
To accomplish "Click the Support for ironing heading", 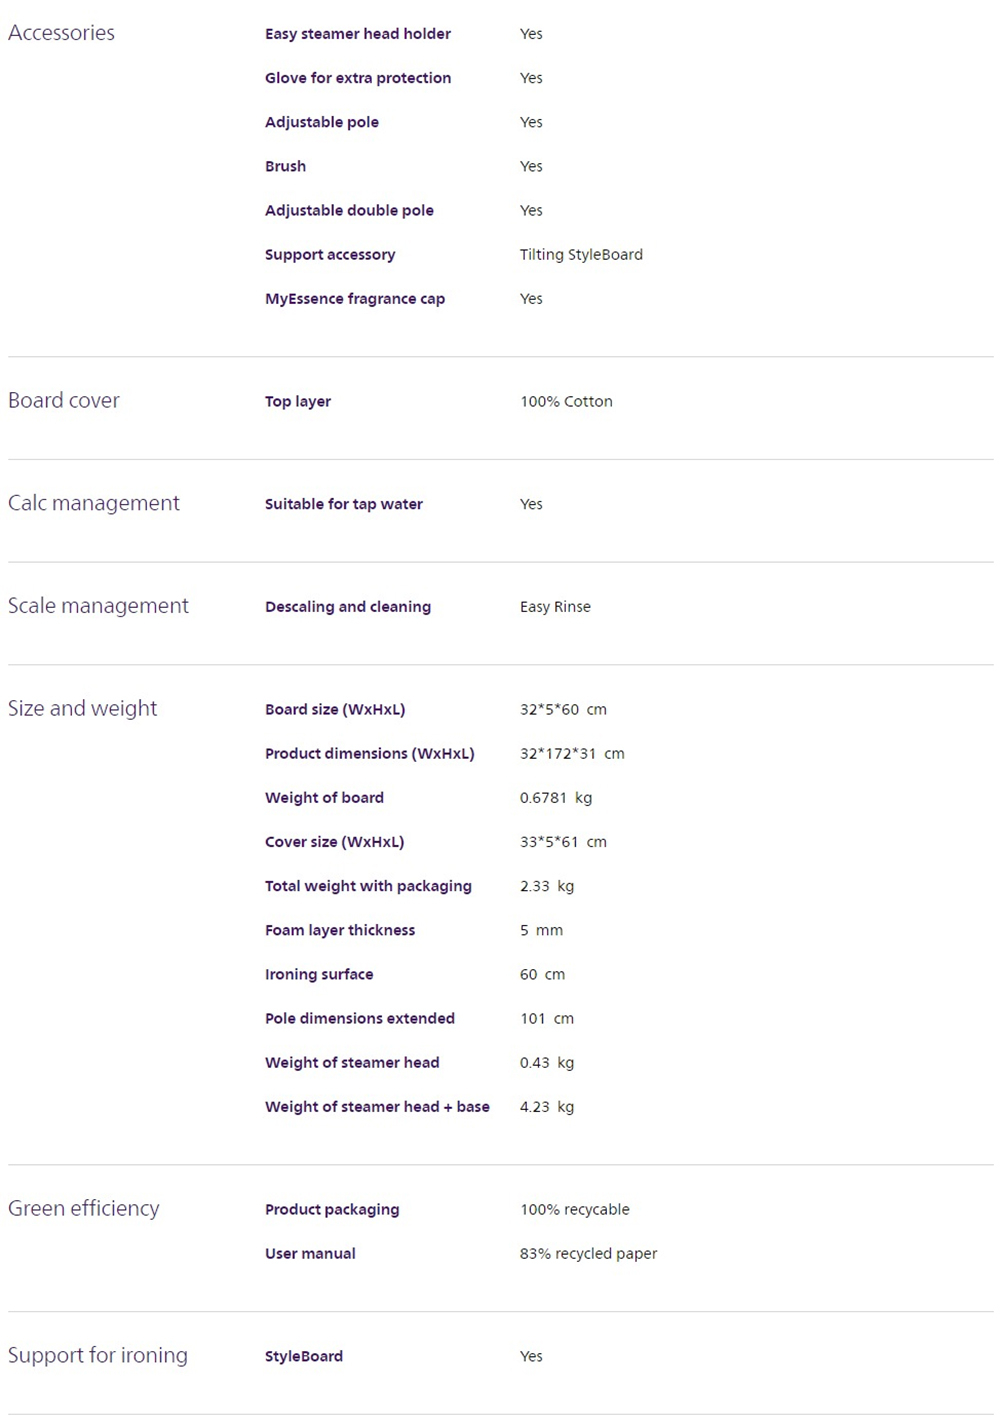I will [x=98, y=1355].
